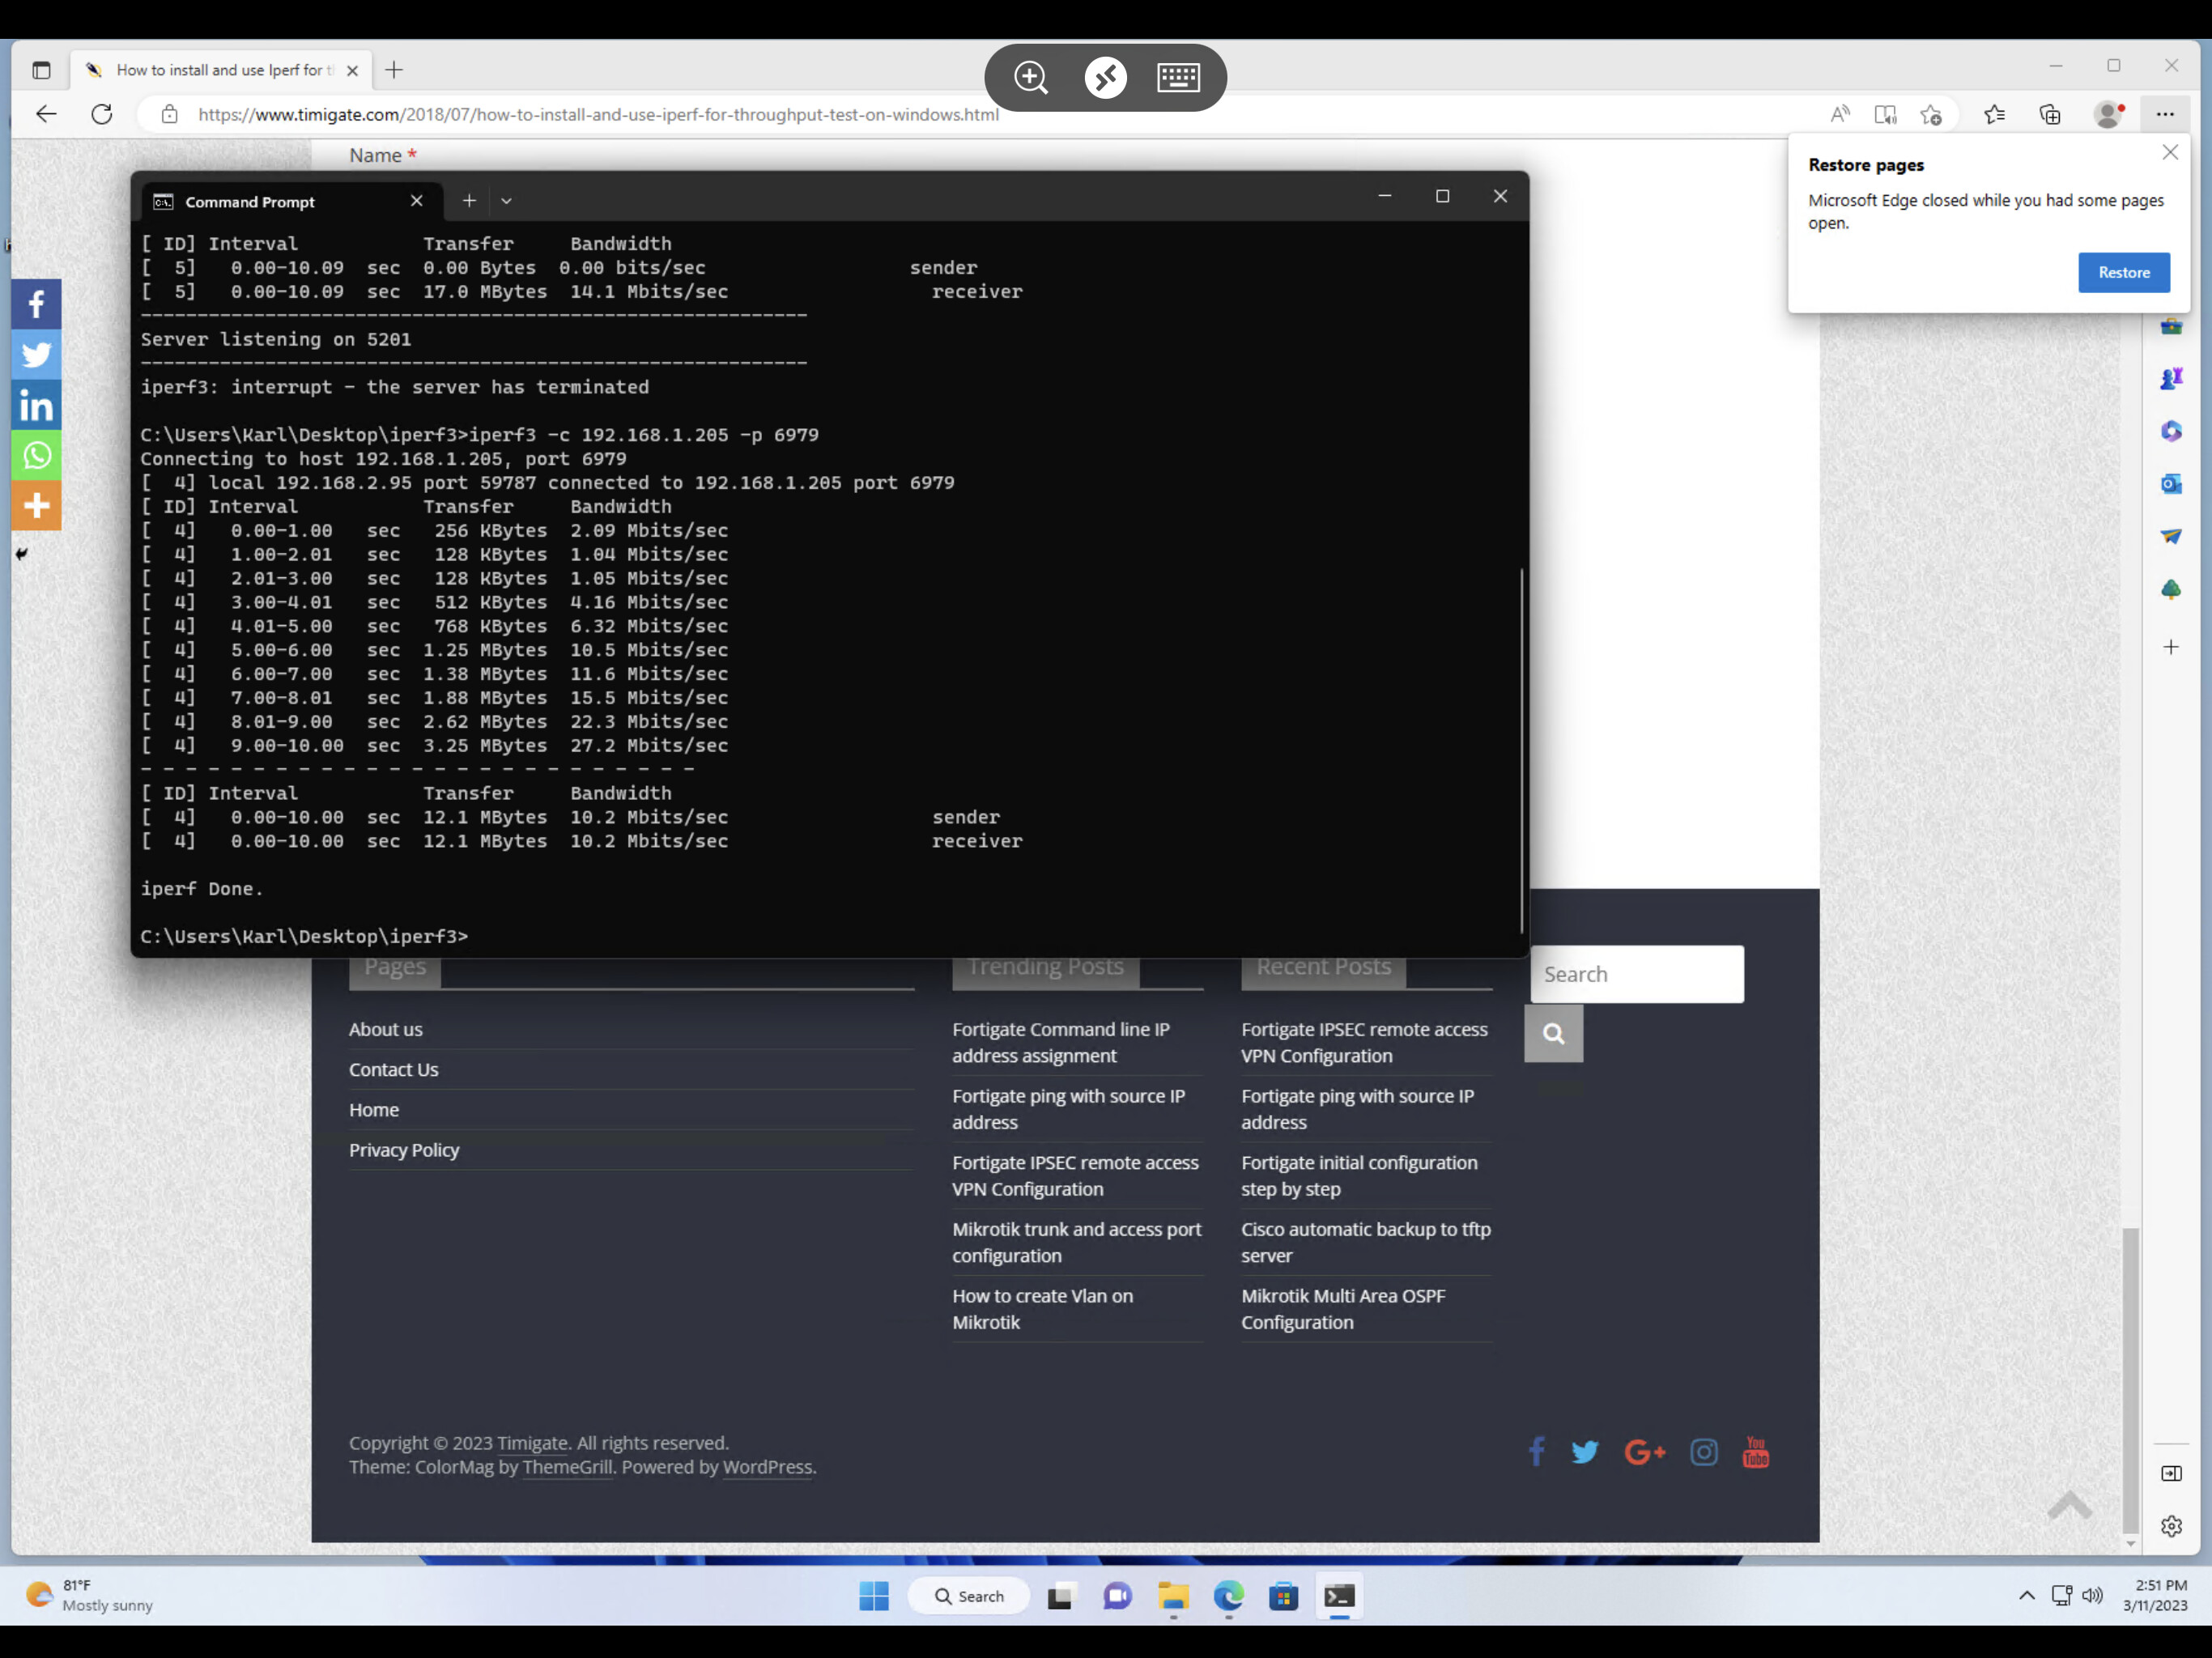Add new Command Prompt tab
2212x1658 pixels.
[x=469, y=201]
